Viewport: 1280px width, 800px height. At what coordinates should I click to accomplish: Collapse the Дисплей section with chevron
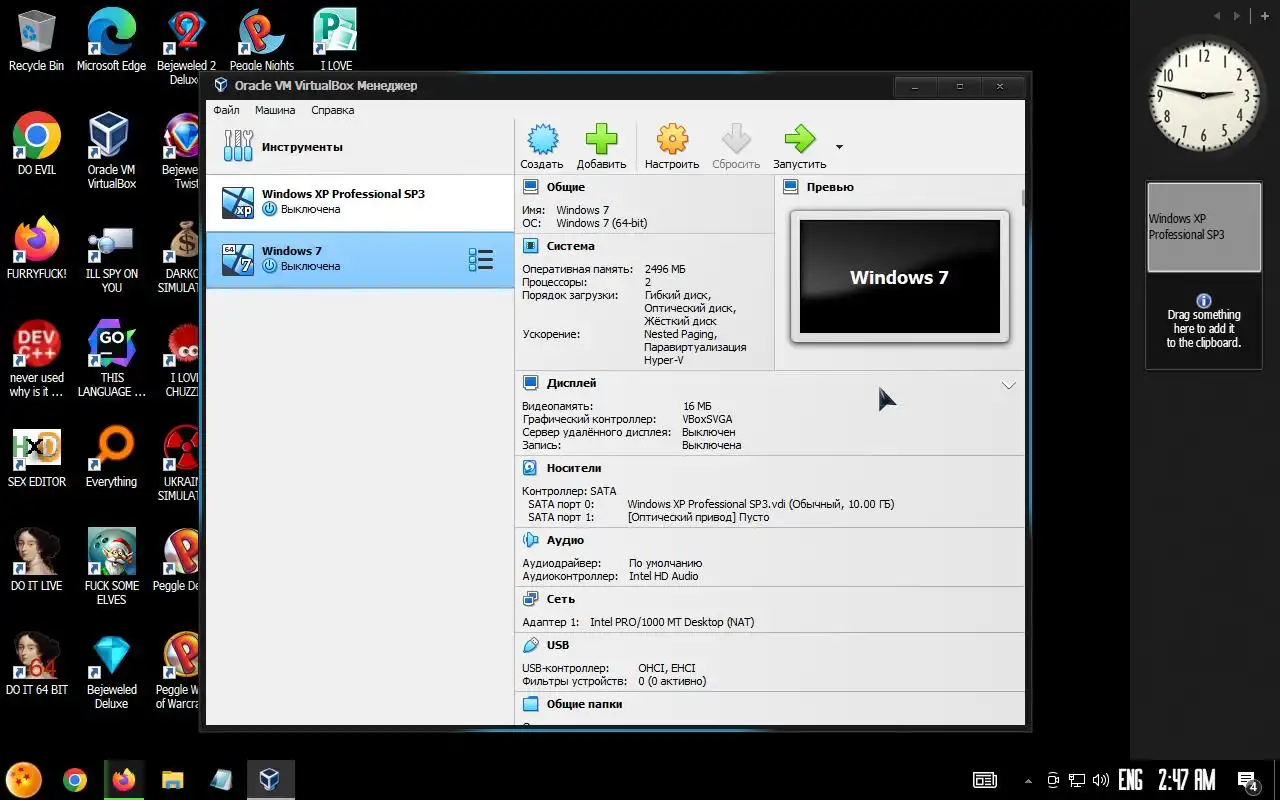tap(1008, 385)
